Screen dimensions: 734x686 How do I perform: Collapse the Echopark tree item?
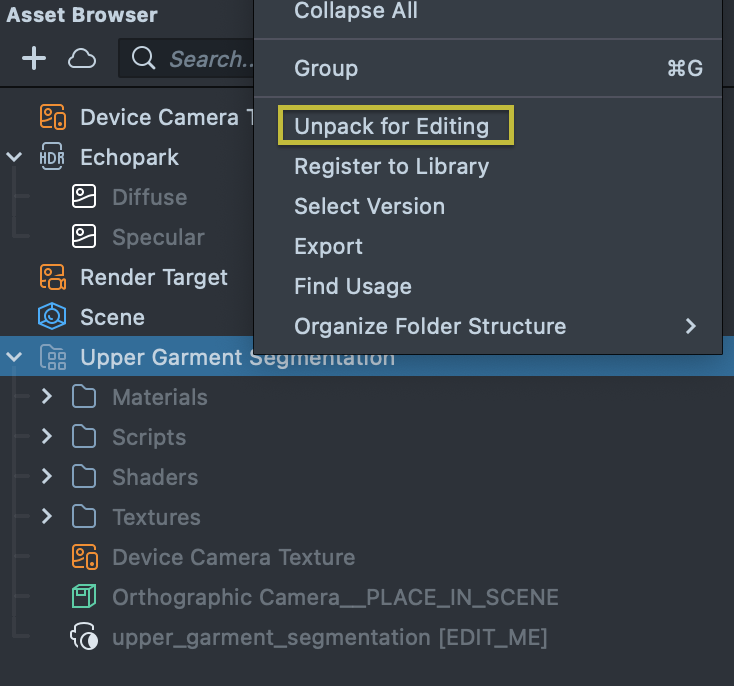click(14, 157)
